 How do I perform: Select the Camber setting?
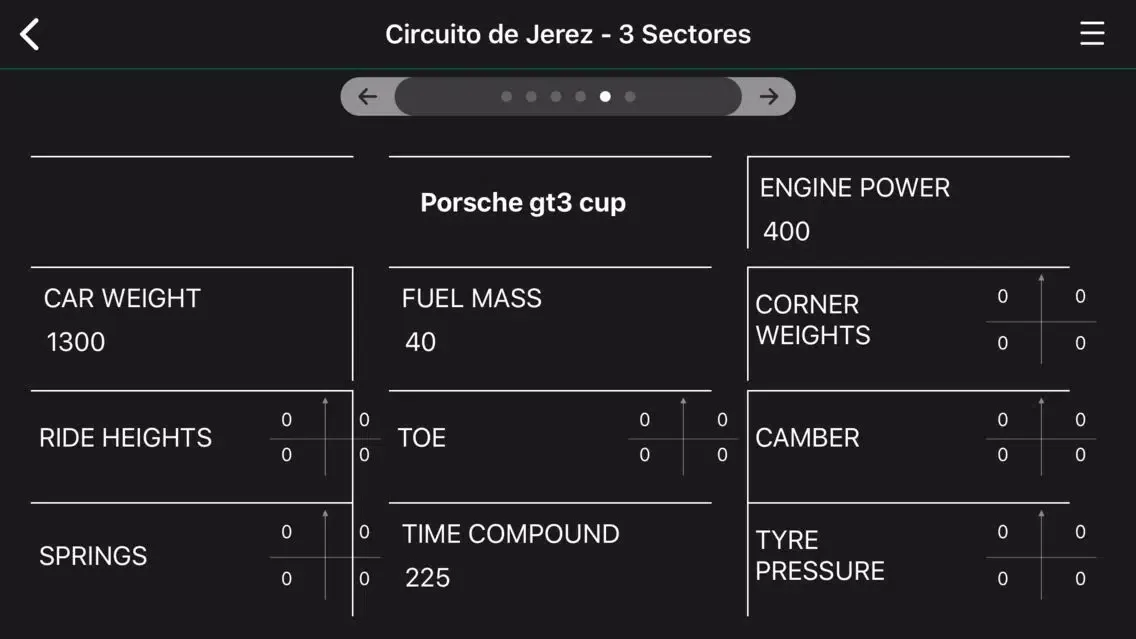[807, 438]
